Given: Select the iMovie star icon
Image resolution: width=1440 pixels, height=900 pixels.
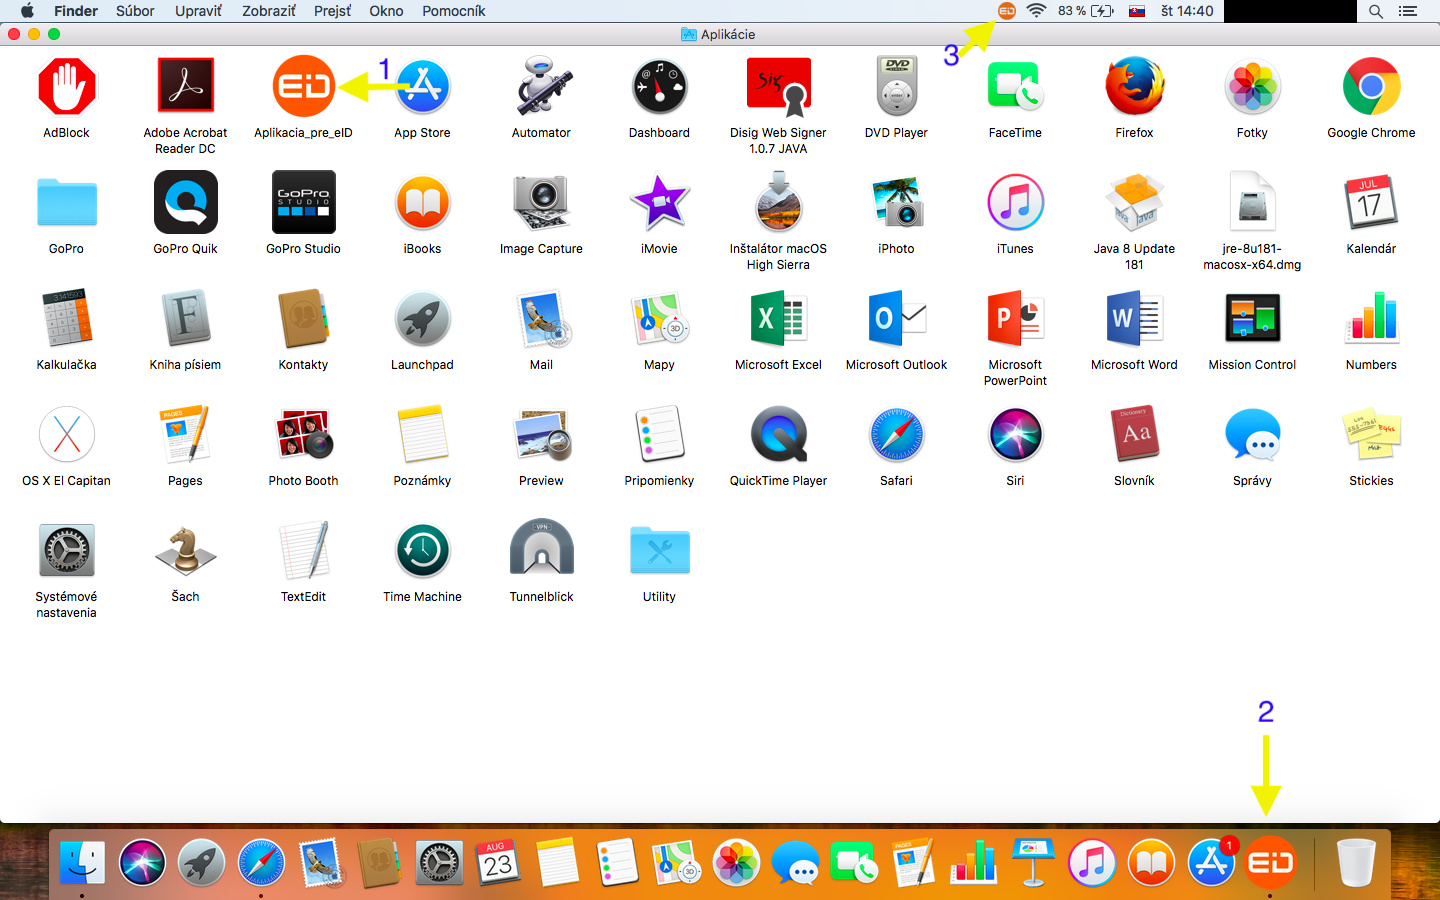Looking at the screenshot, I should pyautogui.click(x=659, y=203).
